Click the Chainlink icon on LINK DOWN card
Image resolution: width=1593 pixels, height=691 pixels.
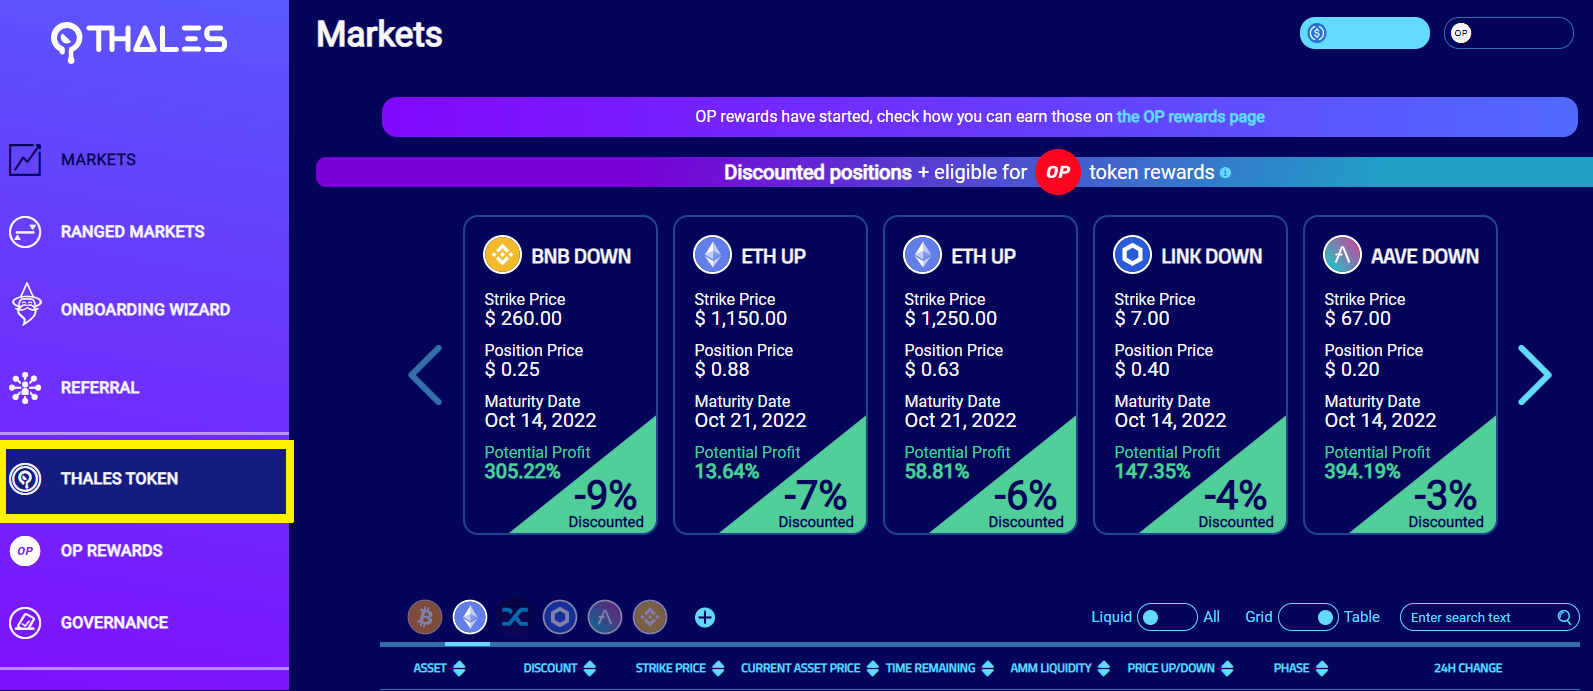click(1133, 255)
